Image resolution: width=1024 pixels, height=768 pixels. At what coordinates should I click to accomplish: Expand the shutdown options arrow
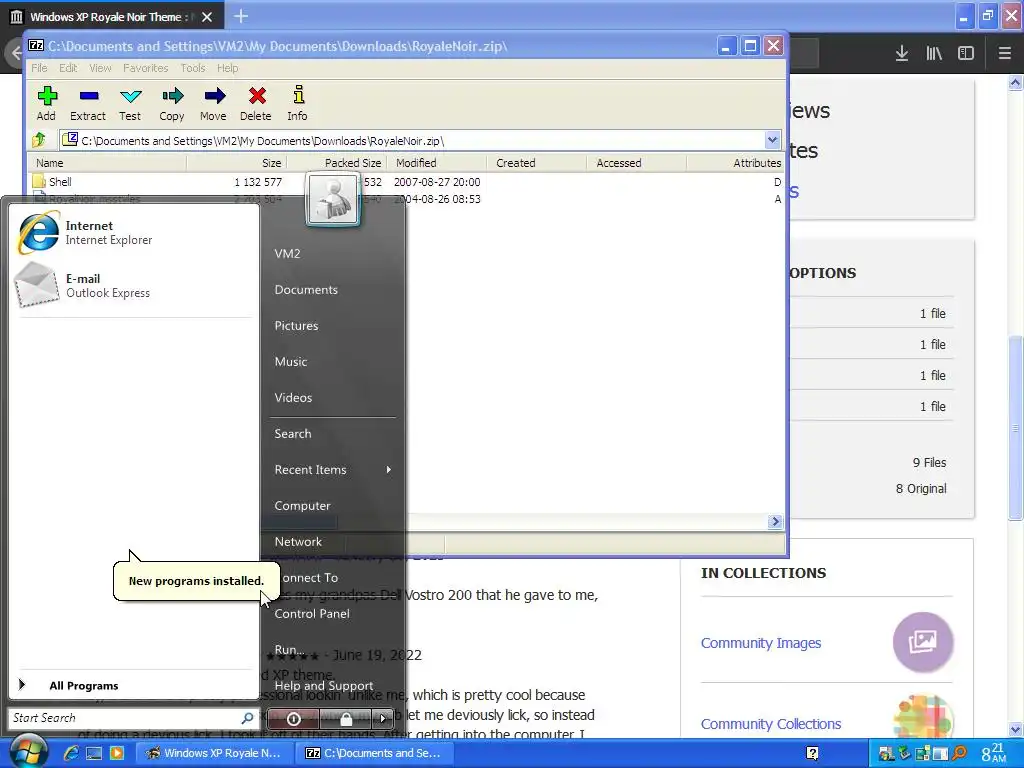383,719
